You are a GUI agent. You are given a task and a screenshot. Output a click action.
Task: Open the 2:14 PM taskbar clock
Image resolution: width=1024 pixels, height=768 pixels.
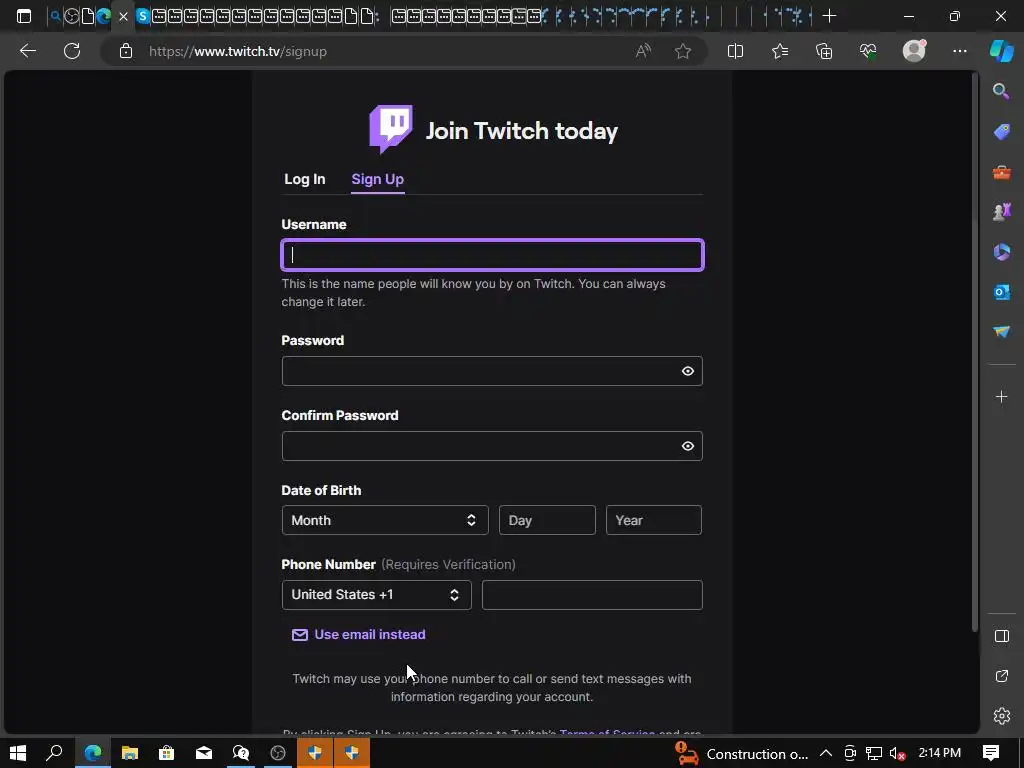939,753
